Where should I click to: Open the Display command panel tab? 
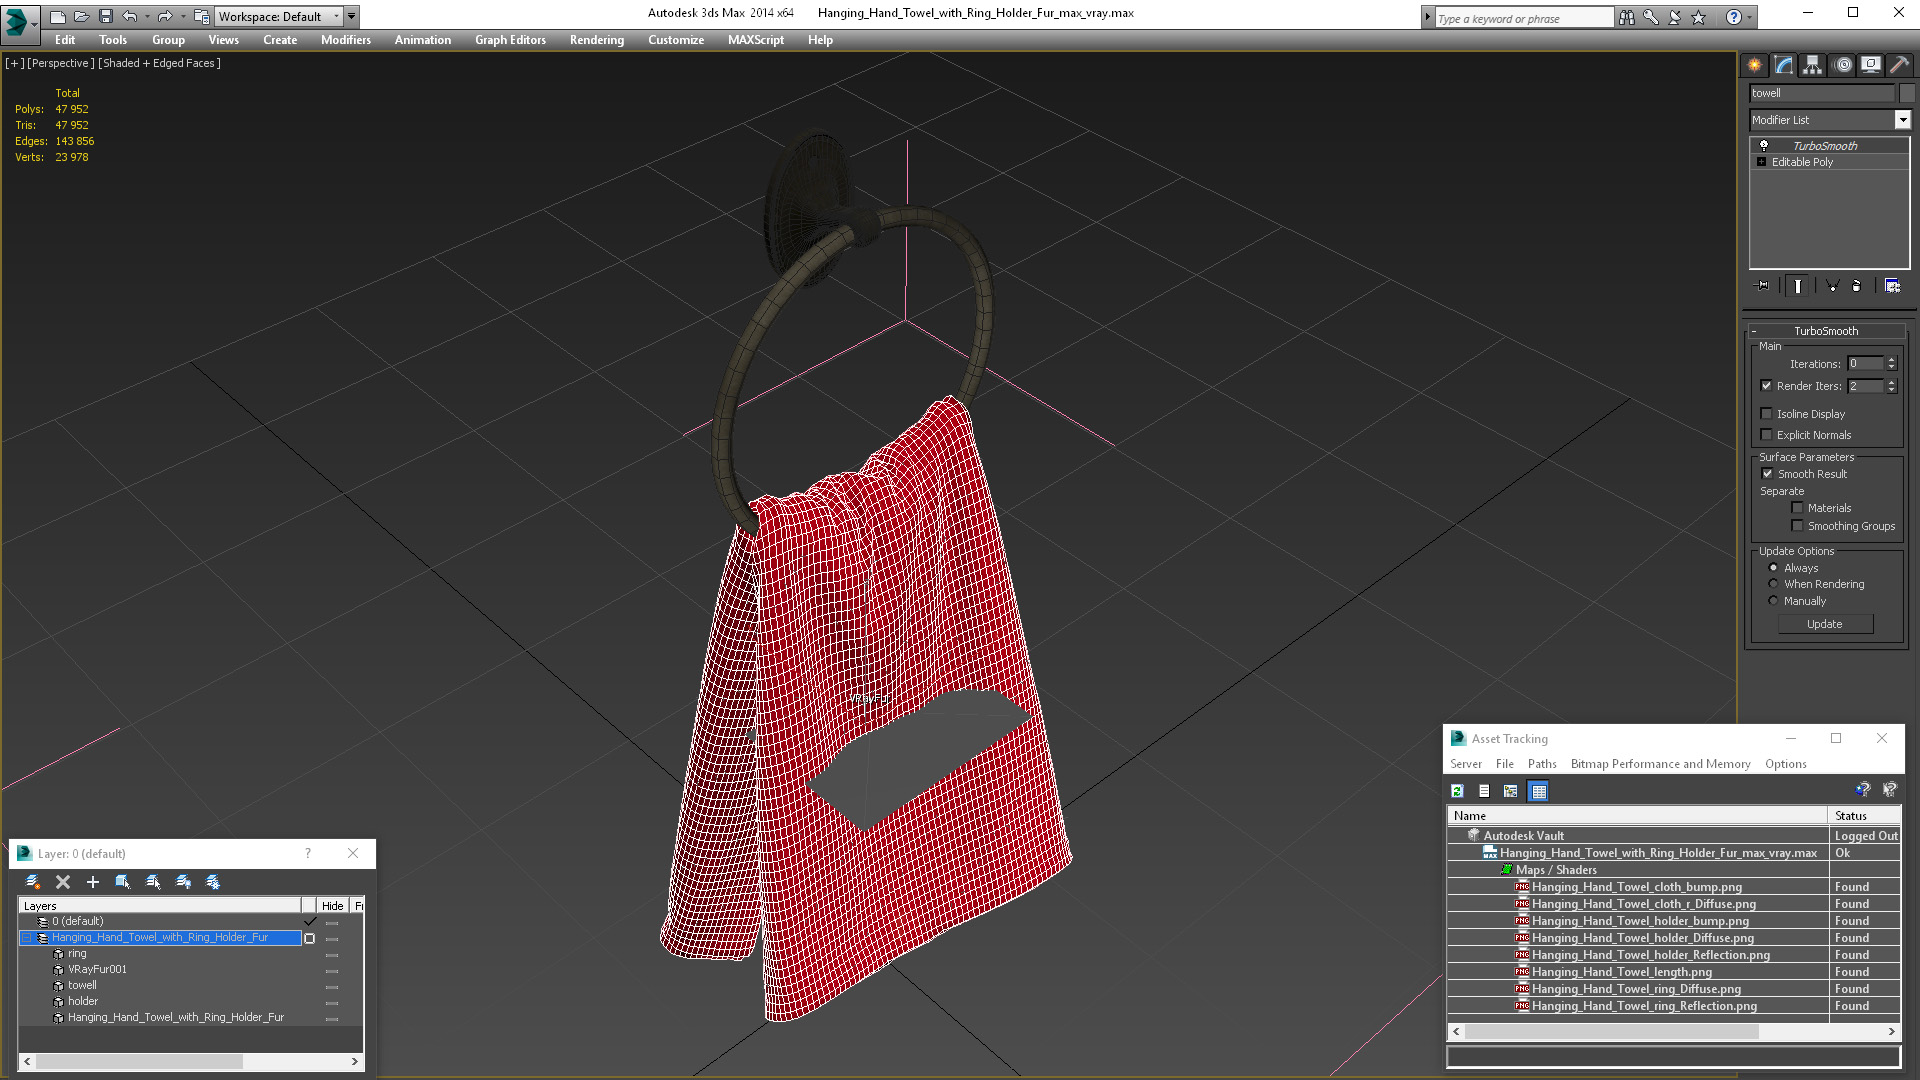pyautogui.click(x=1871, y=65)
